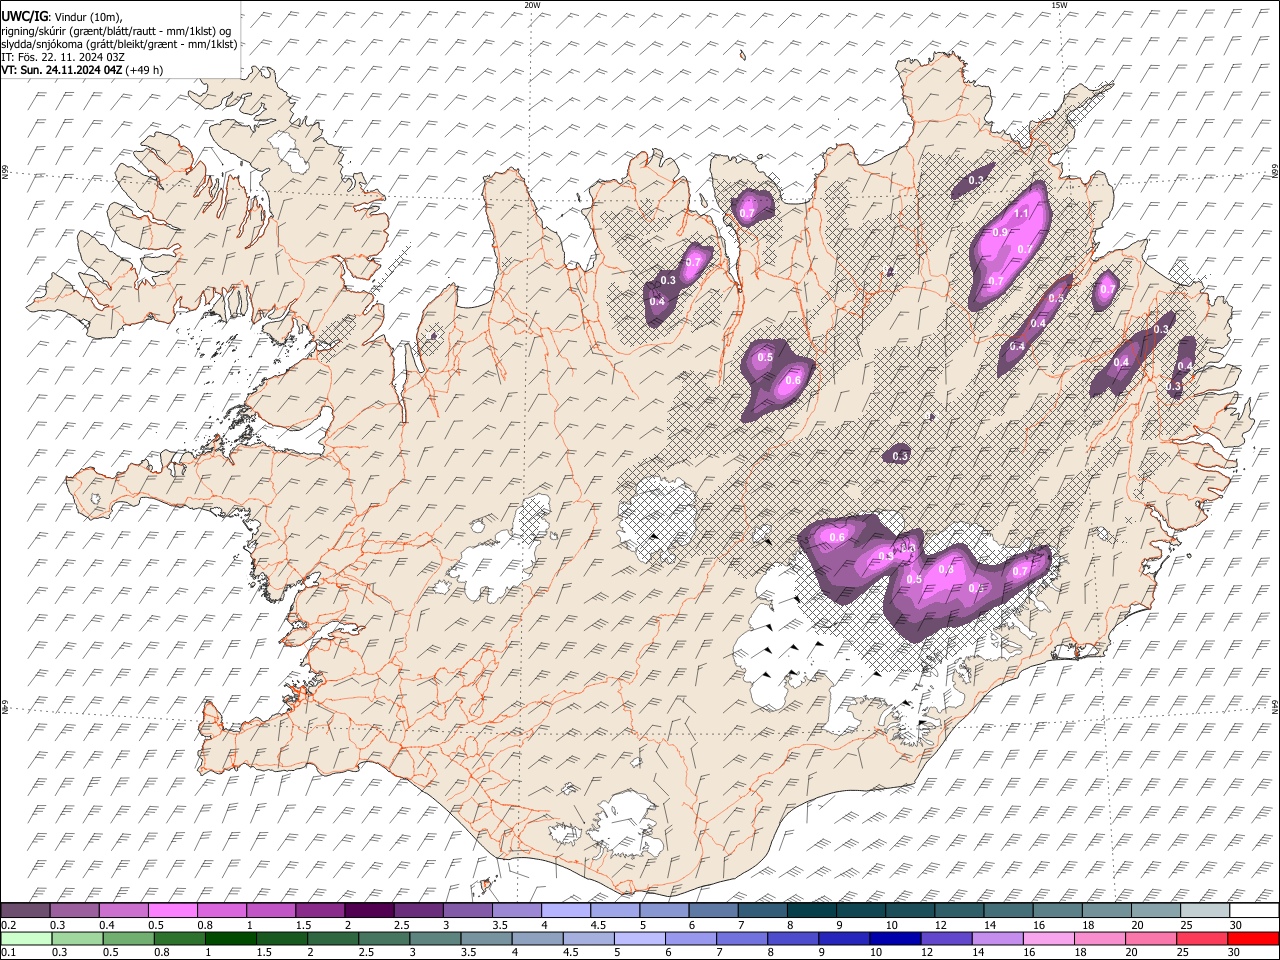The width and height of the screenshot is (1280, 960).
Task: Select the "IT: Fös. 22. 11. 2024 03Z" line
Action: (x=63, y=57)
